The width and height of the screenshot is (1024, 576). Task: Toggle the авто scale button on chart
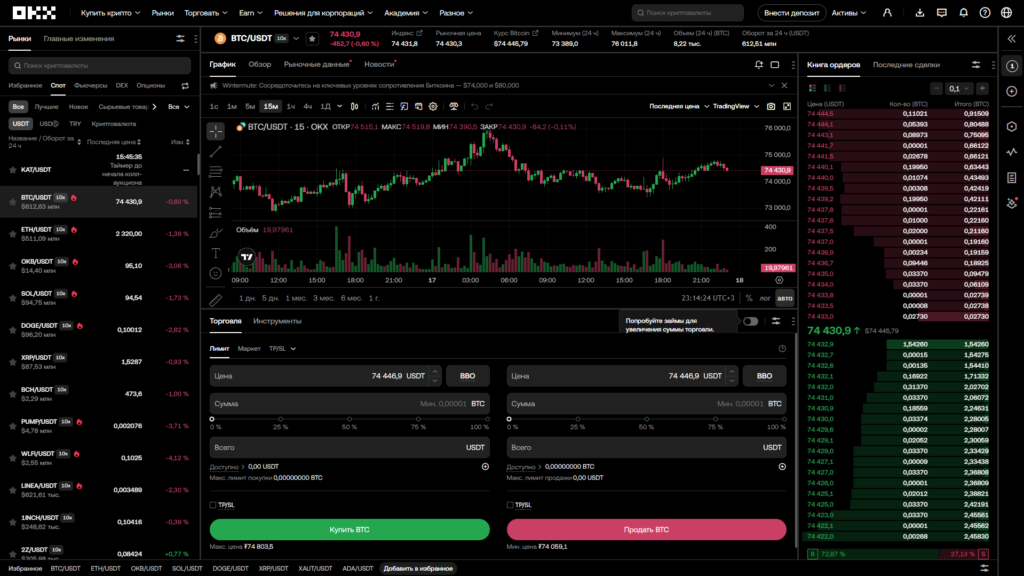tap(784, 298)
